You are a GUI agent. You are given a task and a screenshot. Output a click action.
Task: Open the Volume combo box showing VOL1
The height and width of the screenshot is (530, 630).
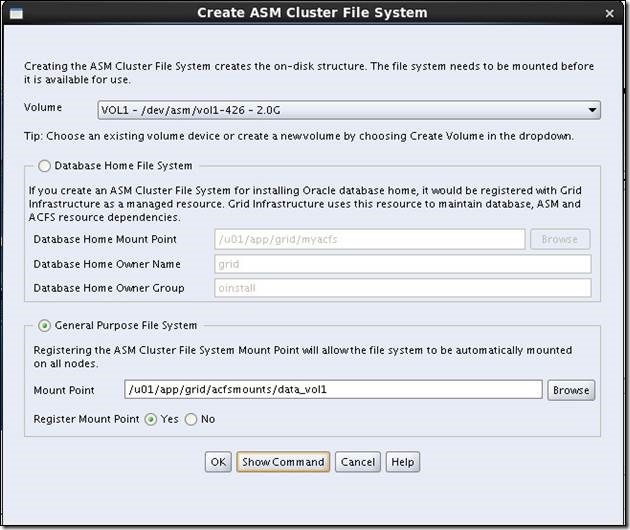[x=340, y=109]
